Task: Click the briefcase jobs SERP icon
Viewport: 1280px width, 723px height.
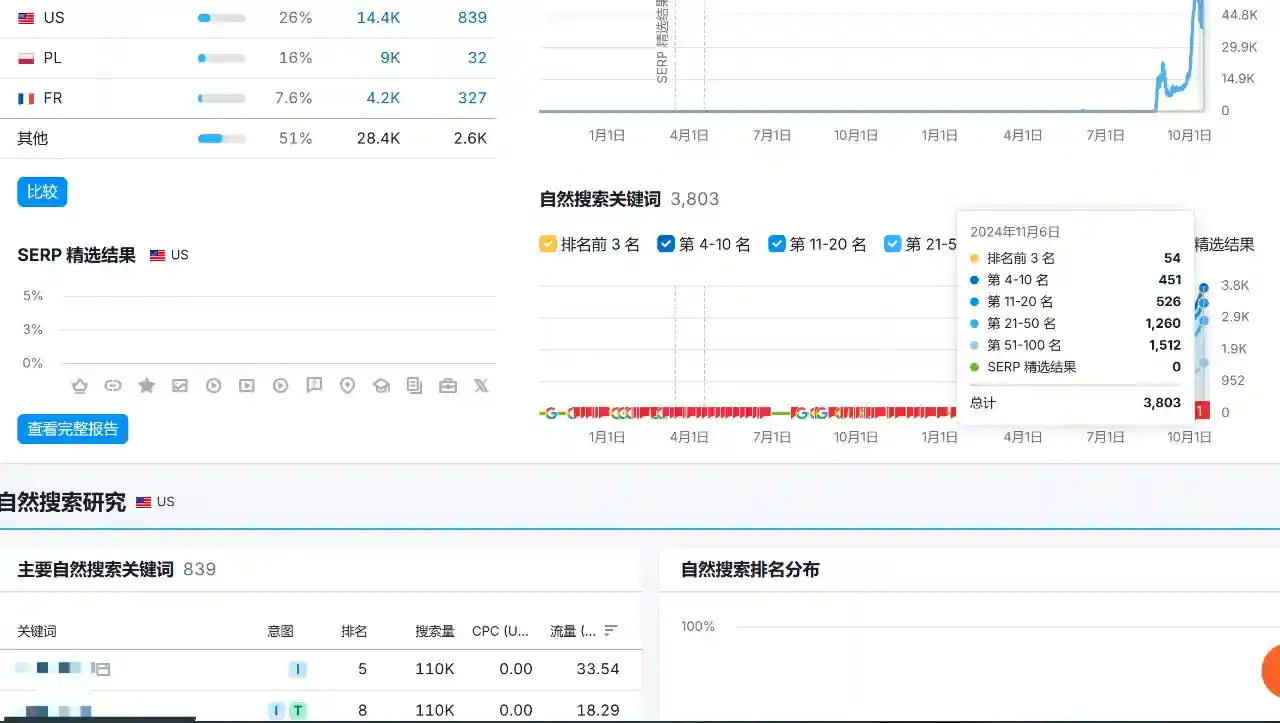Action: (448, 385)
